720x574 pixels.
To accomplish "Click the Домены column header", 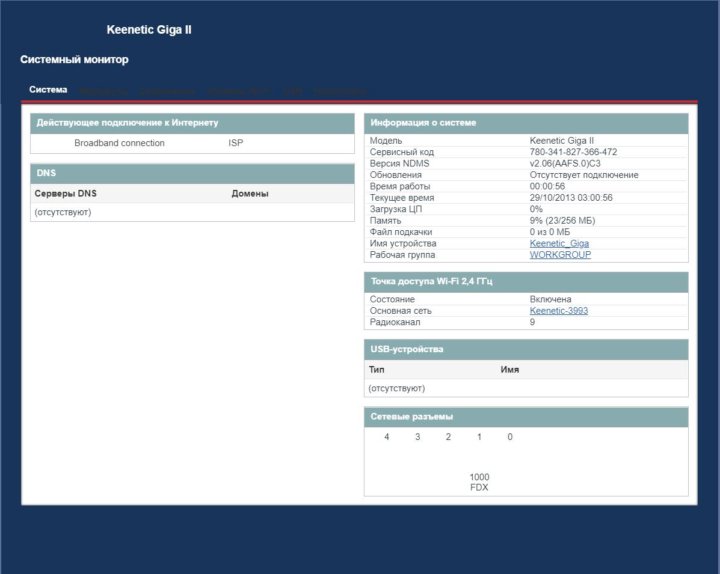I will [251, 193].
